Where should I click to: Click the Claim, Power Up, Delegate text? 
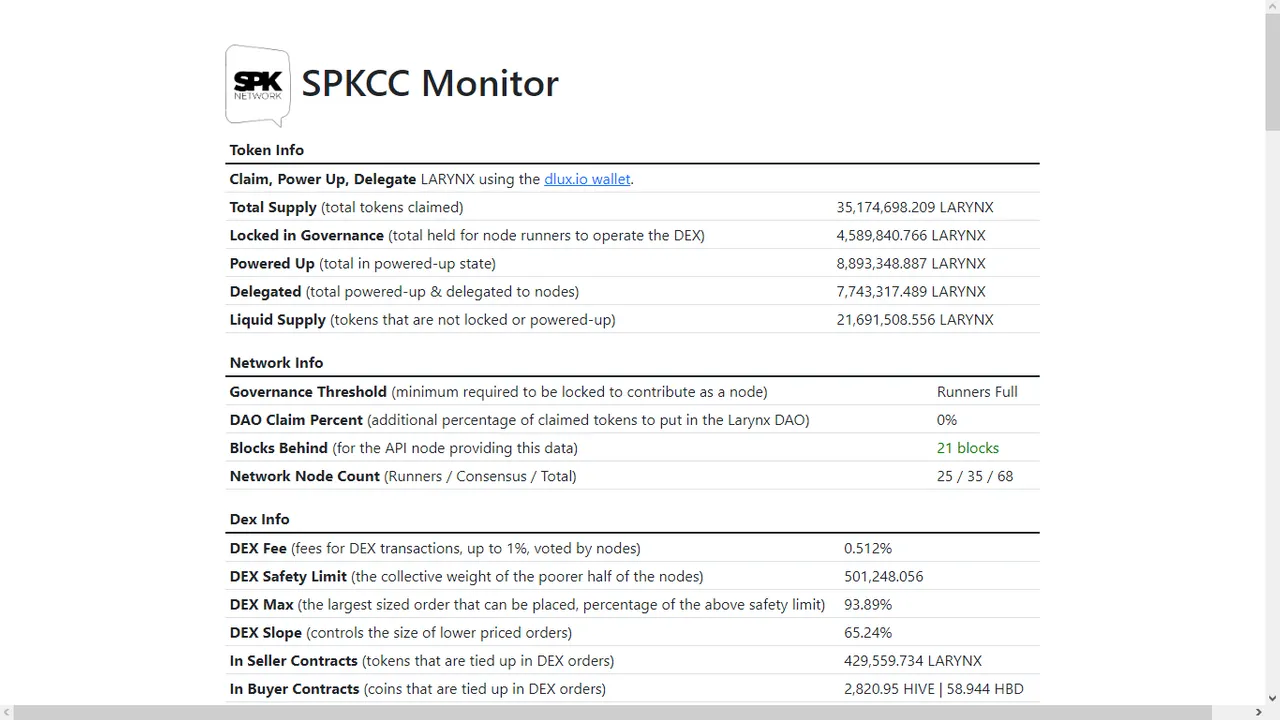(x=322, y=179)
